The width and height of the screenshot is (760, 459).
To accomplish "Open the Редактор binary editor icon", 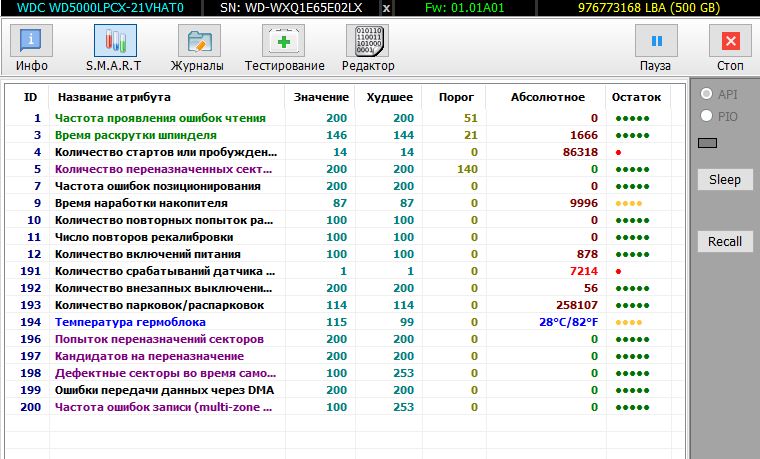I will pos(367,41).
